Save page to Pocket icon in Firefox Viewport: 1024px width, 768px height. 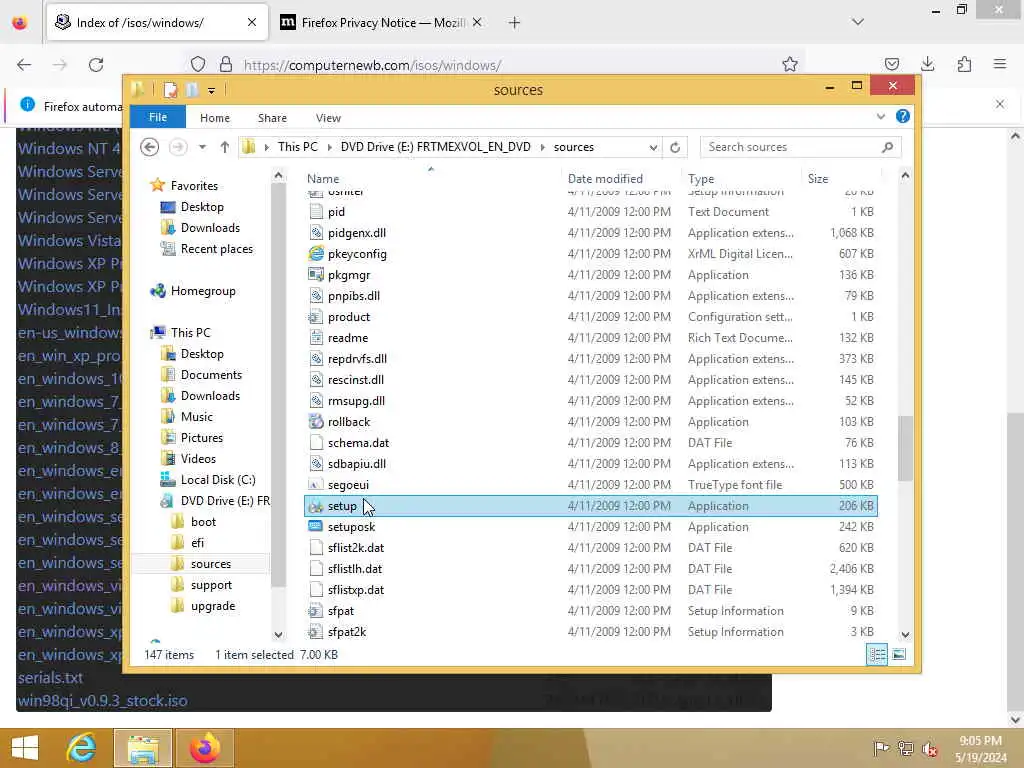tap(891, 64)
